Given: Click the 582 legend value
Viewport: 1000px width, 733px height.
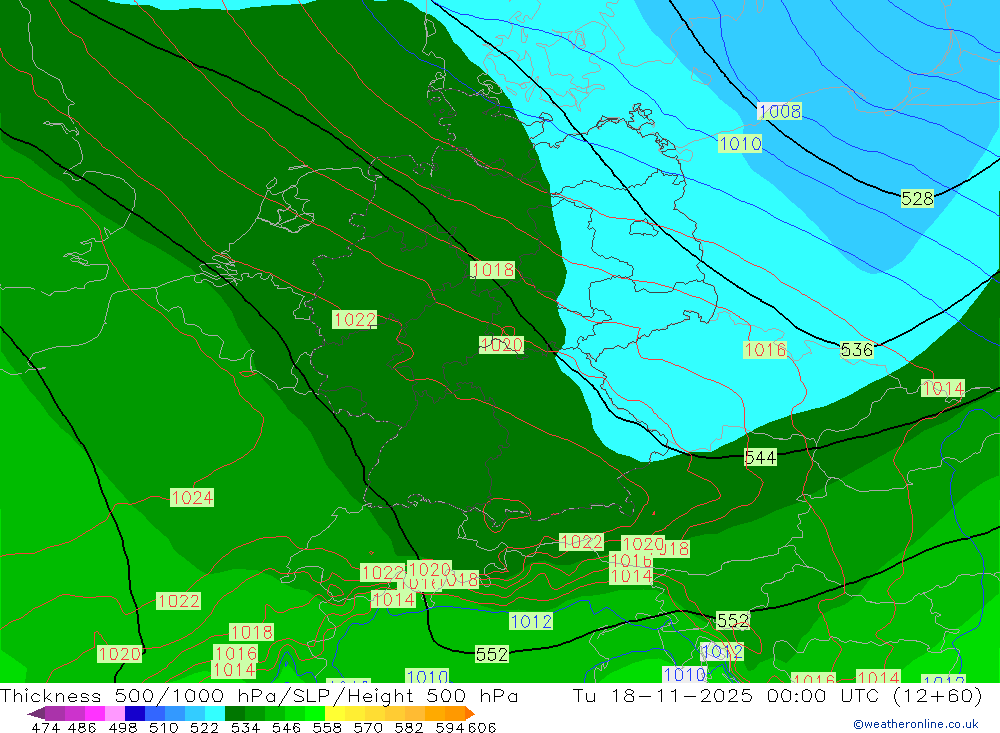Looking at the screenshot, I should point(409,727).
